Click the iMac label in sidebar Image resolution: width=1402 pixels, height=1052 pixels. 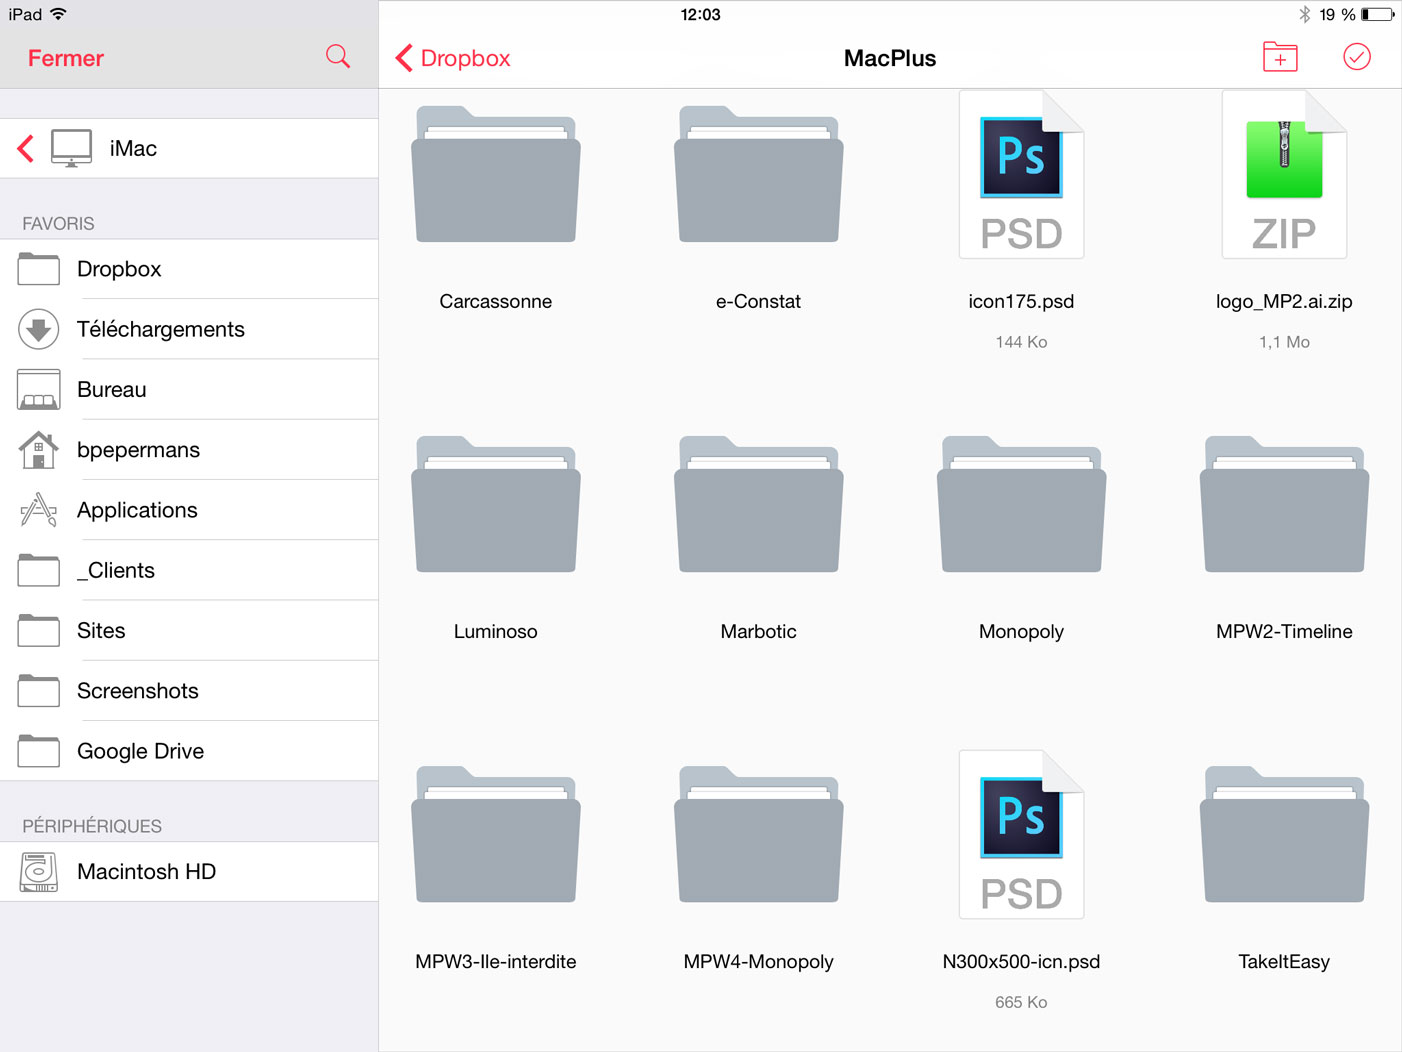point(133,148)
